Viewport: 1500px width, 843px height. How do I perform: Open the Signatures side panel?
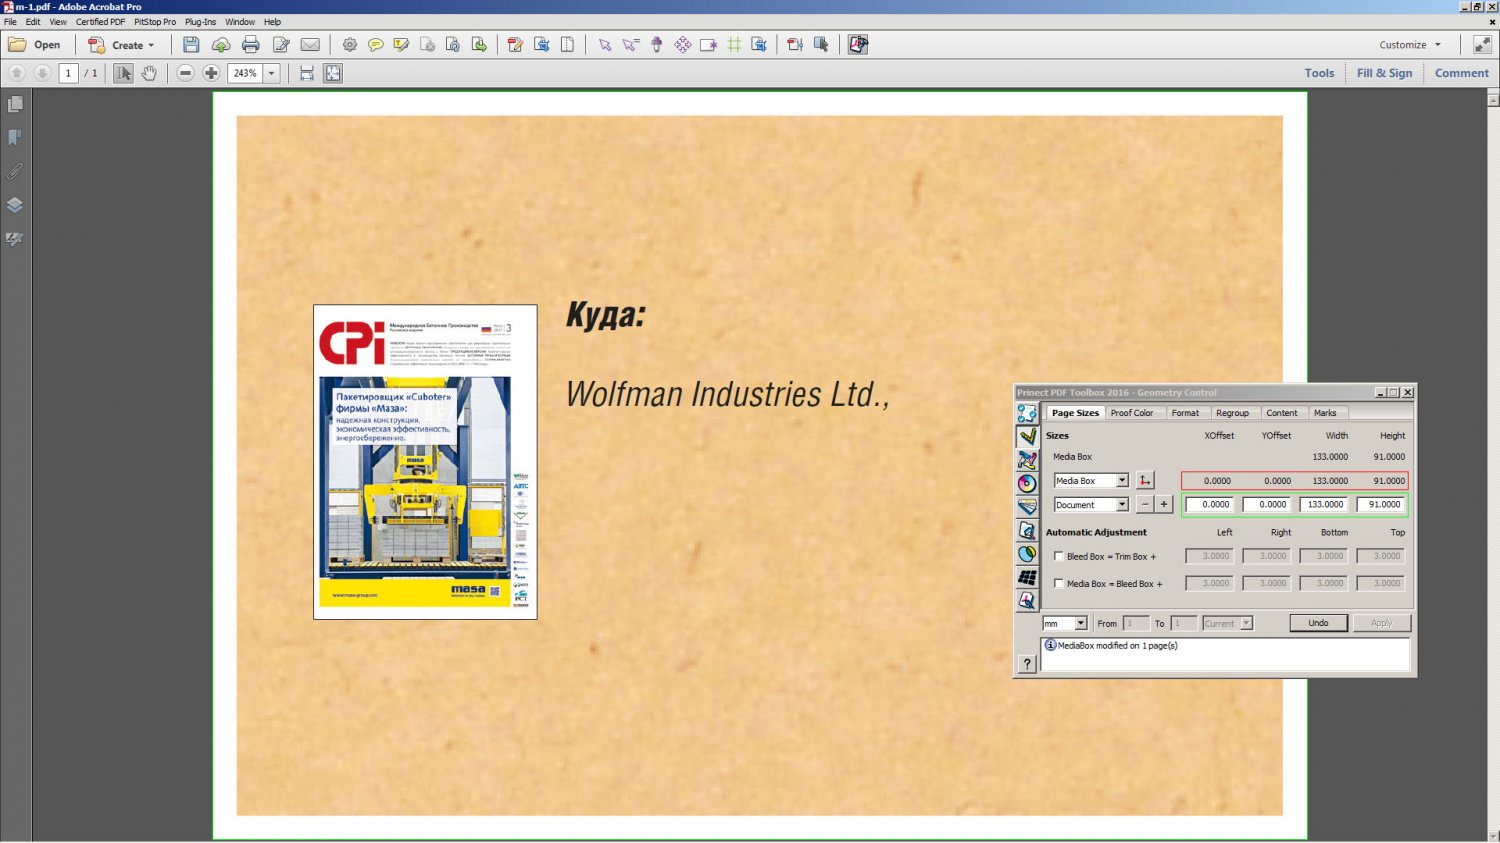pyautogui.click(x=15, y=240)
